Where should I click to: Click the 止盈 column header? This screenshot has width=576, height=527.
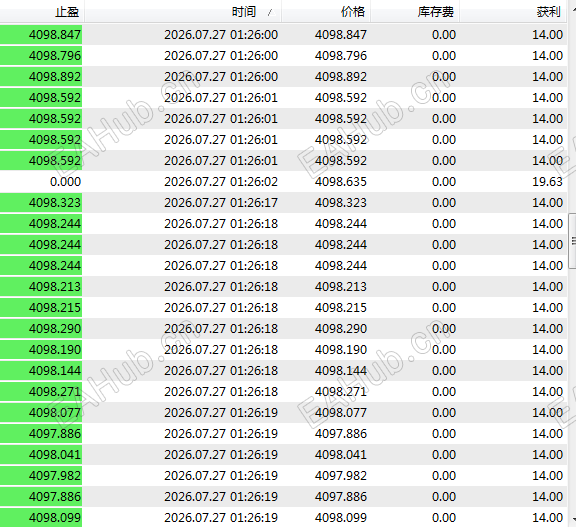tap(42, 12)
